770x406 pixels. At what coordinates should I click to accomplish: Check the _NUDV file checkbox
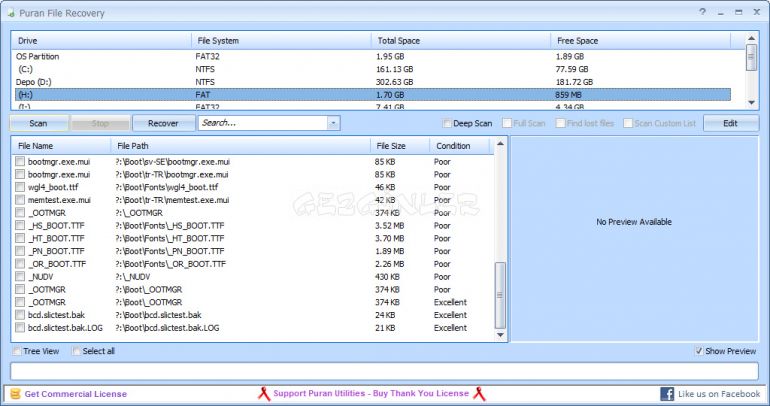(20, 276)
